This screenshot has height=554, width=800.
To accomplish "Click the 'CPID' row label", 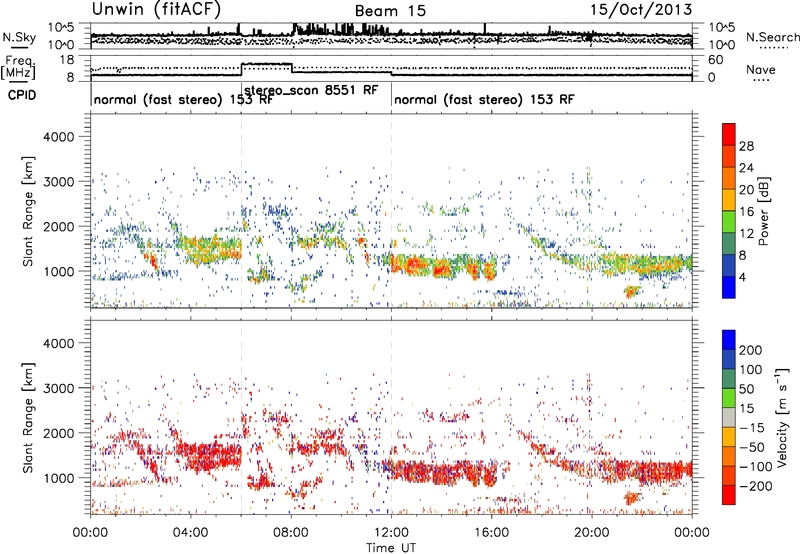I will pyautogui.click(x=22, y=95).
